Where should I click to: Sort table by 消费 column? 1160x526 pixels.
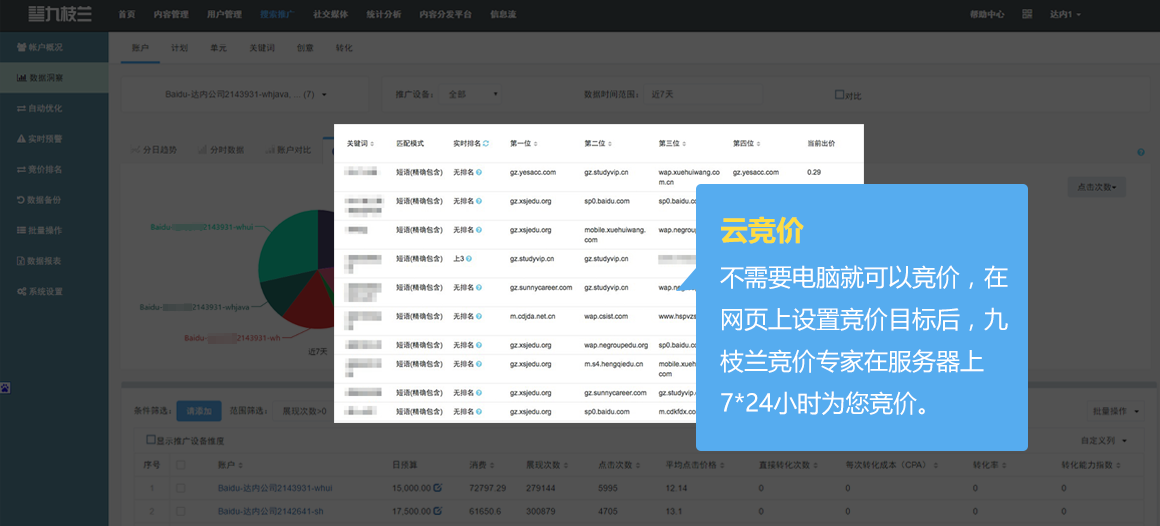point(481,465)
